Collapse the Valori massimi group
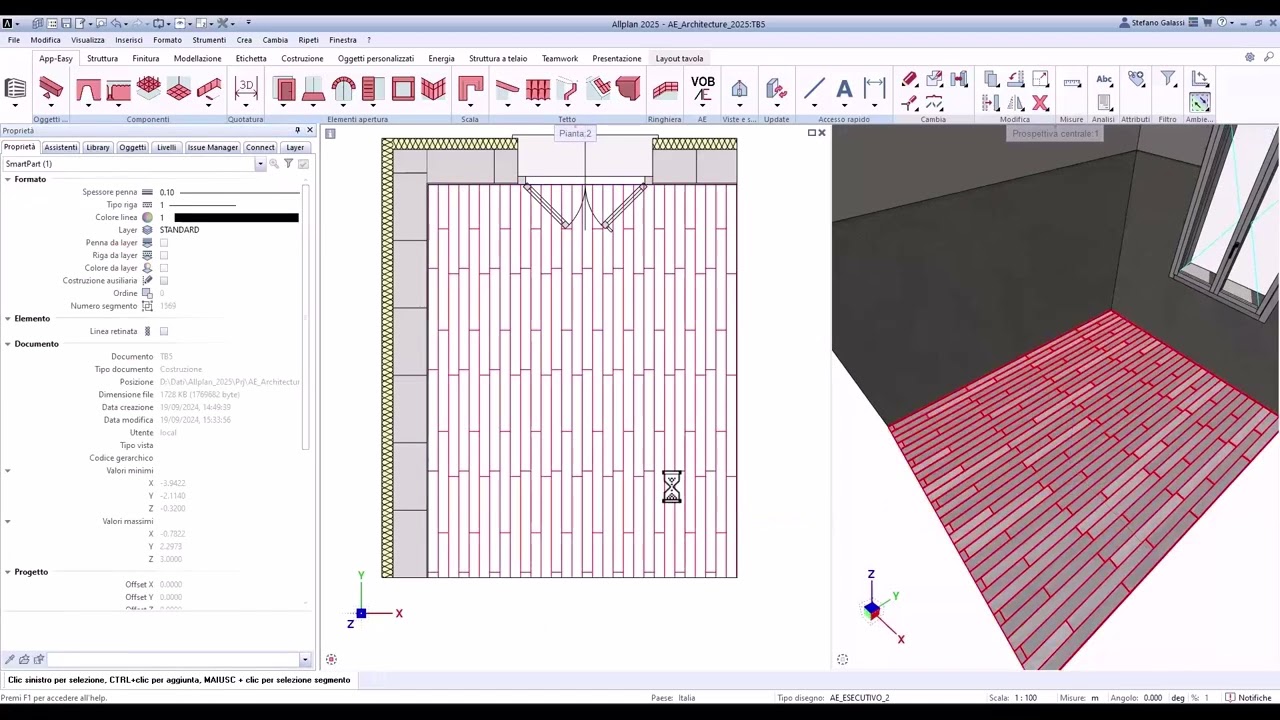 tap(7, 521)
